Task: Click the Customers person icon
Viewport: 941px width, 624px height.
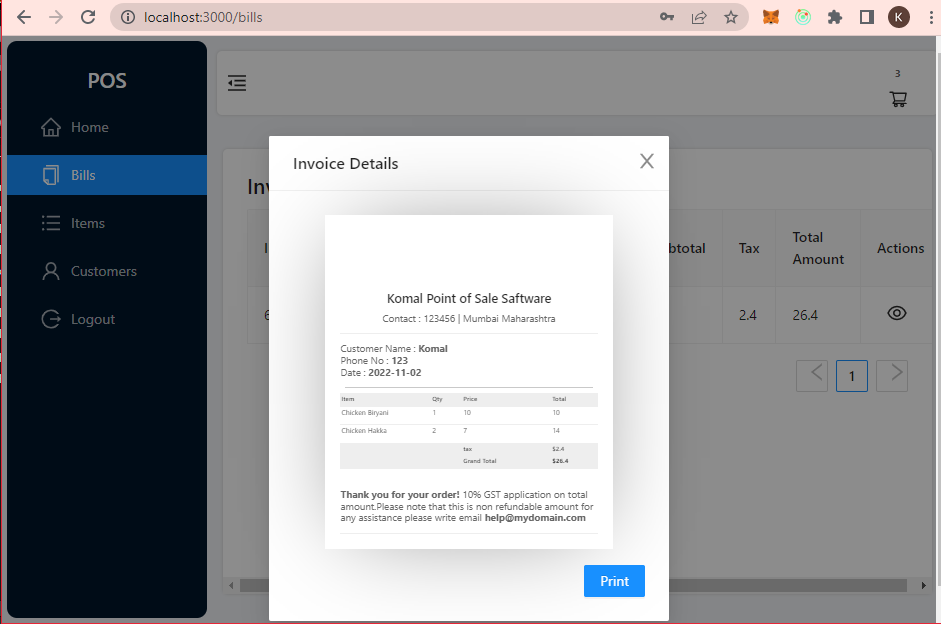Action: click(50, 271)
